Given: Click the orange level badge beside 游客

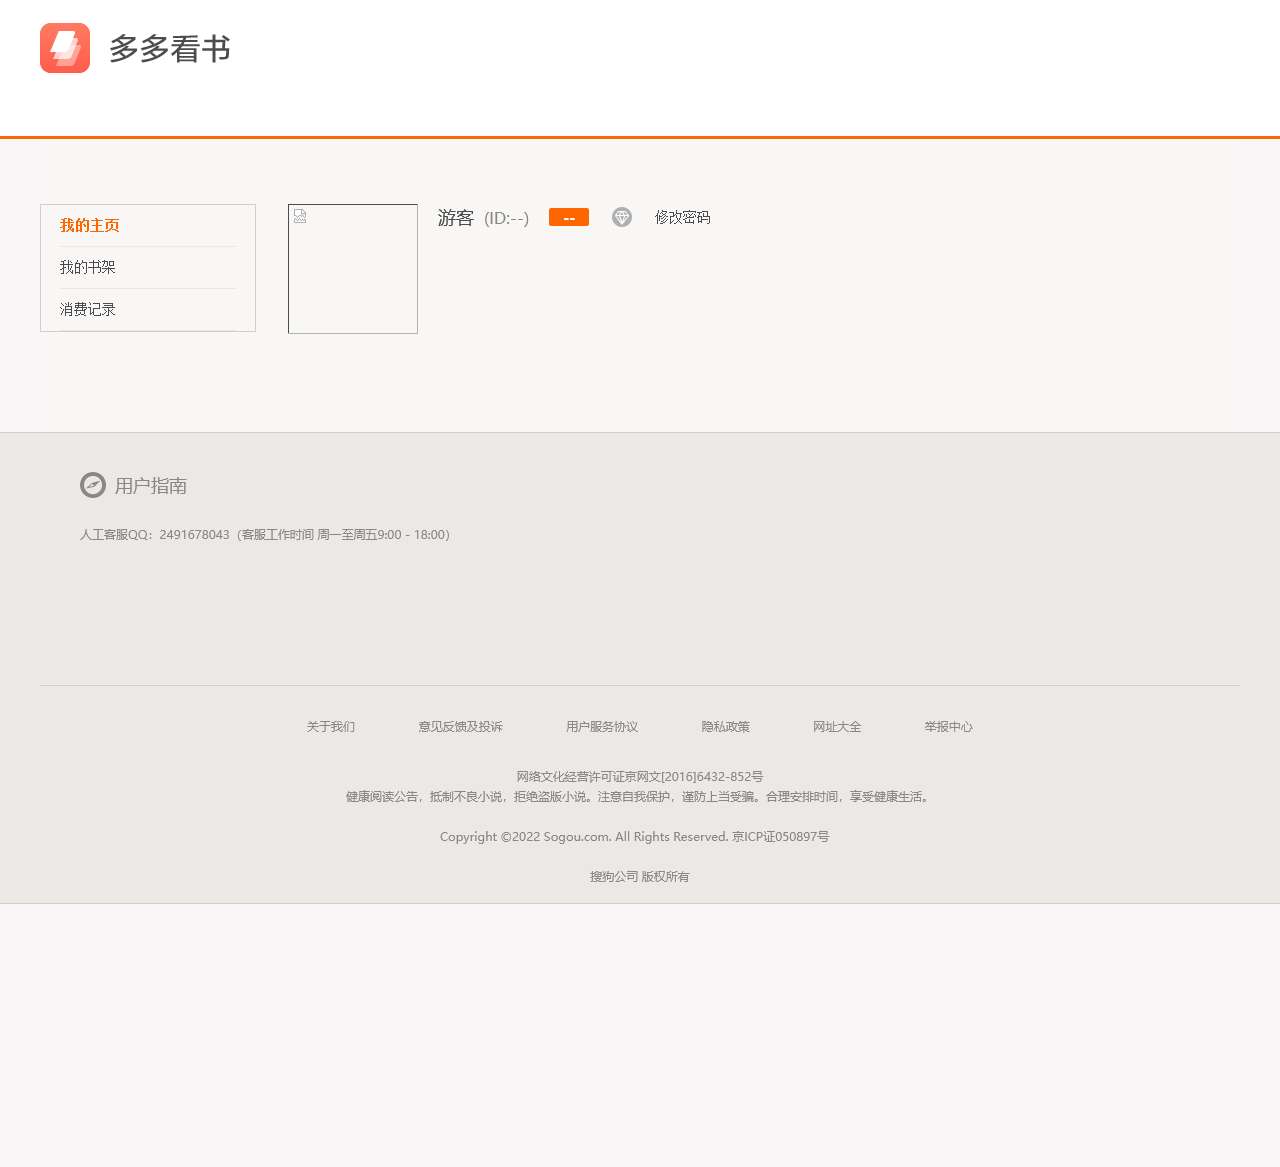Looking at the screenshot, I should (x=568, y=217).
